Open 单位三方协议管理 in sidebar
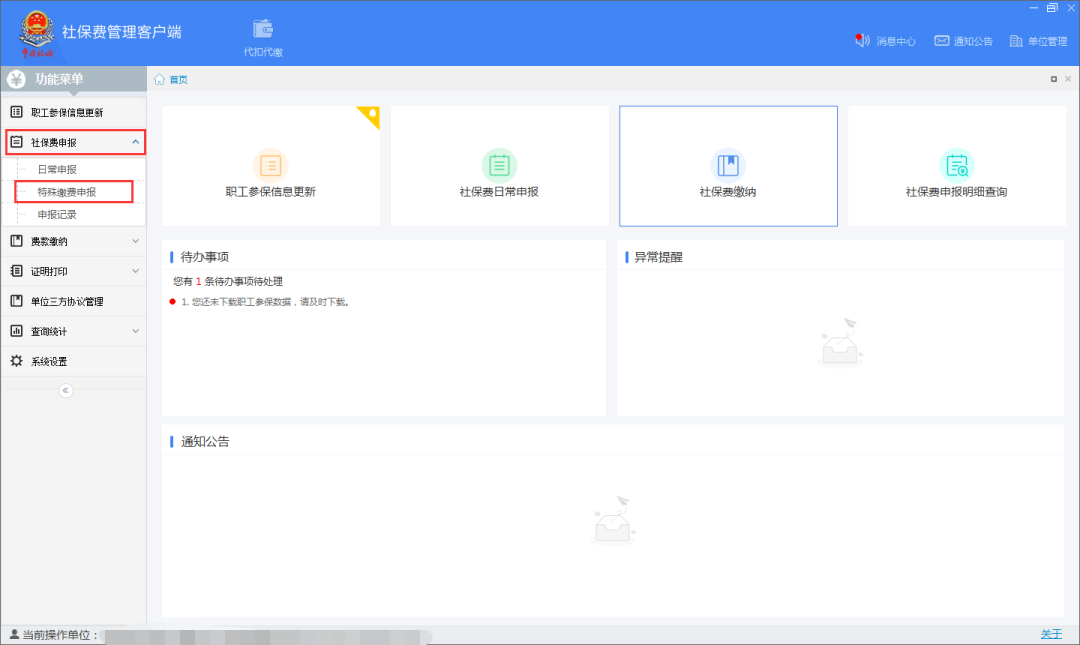This screenshot has width=1080, height=645. 67,301
